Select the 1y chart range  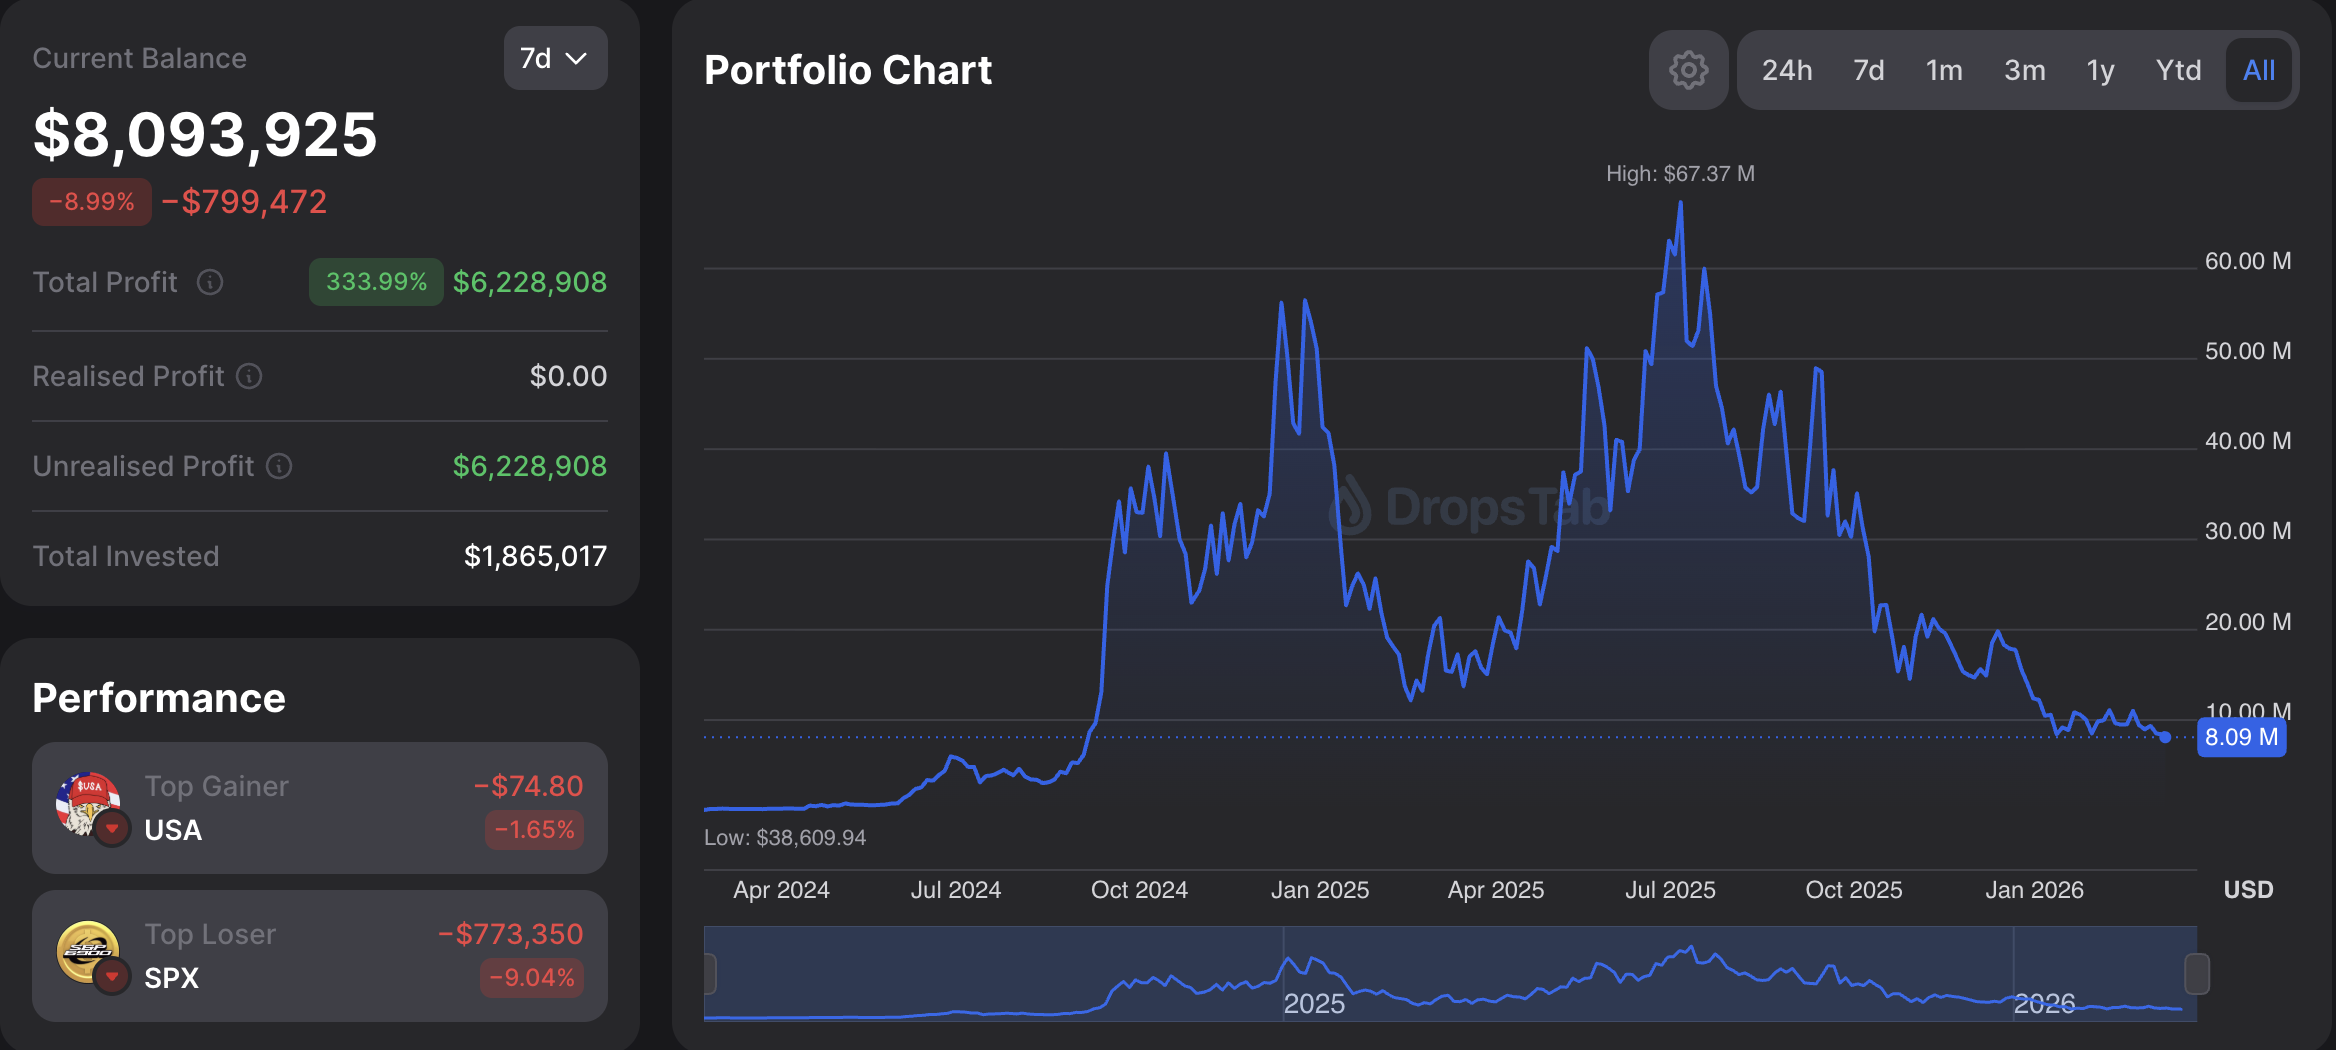click(x=2100, y=70)
